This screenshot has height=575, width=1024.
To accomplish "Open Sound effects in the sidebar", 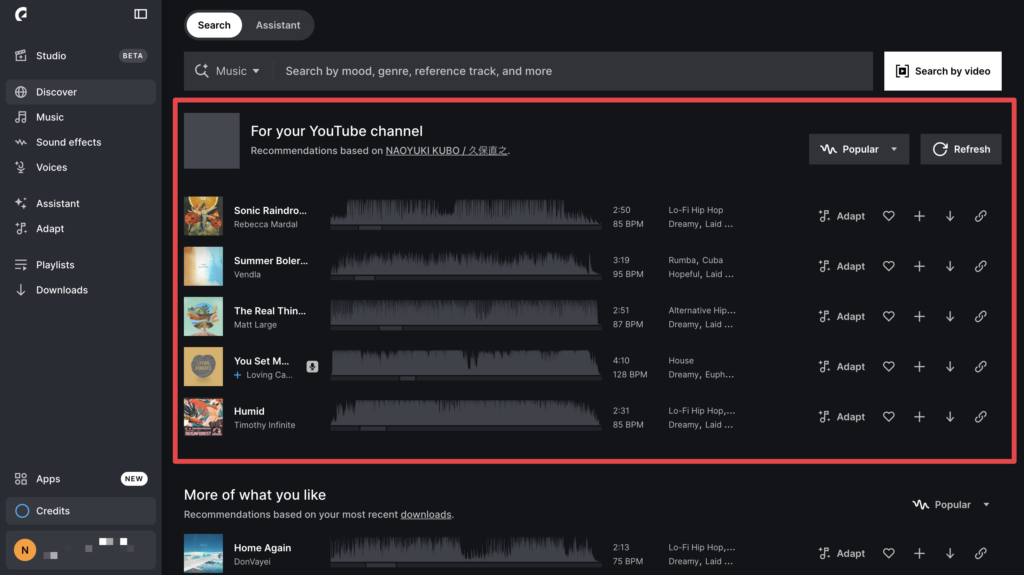I will click(x=81, y=142).
